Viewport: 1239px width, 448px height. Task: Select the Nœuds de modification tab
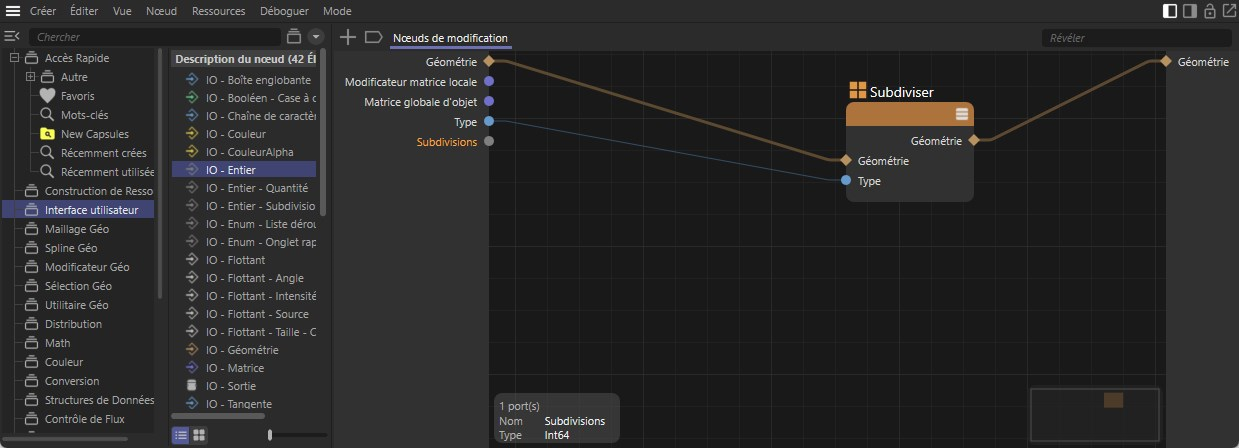(450, 38)
